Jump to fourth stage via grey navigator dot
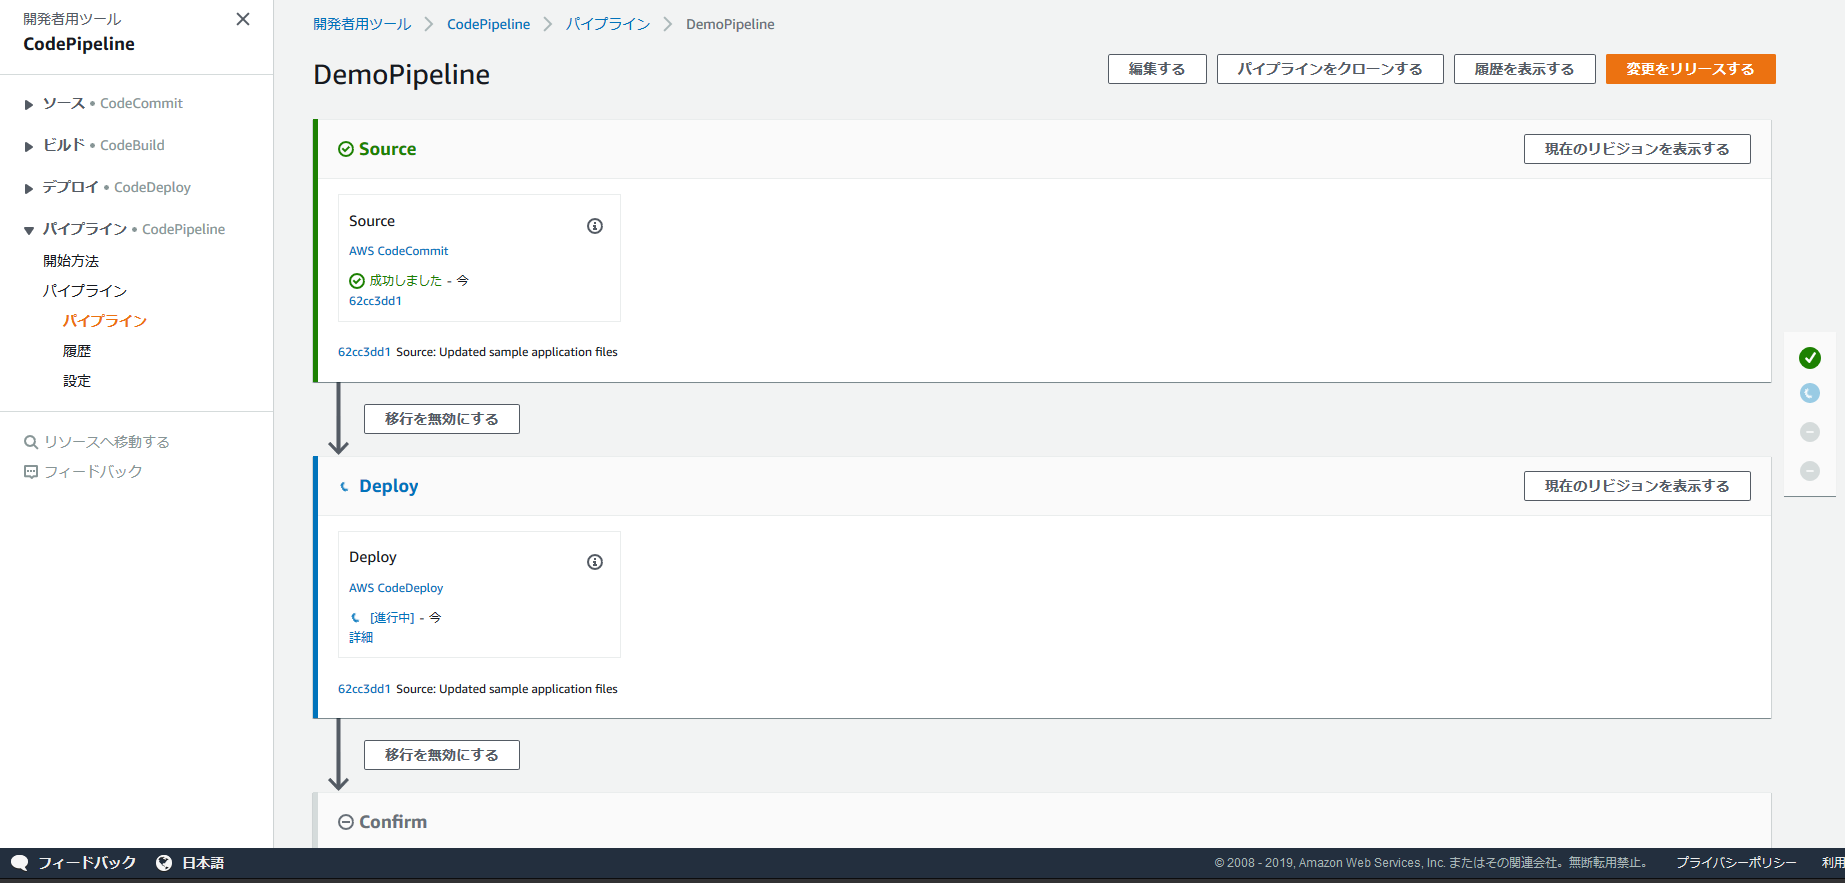This screenshot has height=883, width=1845. 1810,471
